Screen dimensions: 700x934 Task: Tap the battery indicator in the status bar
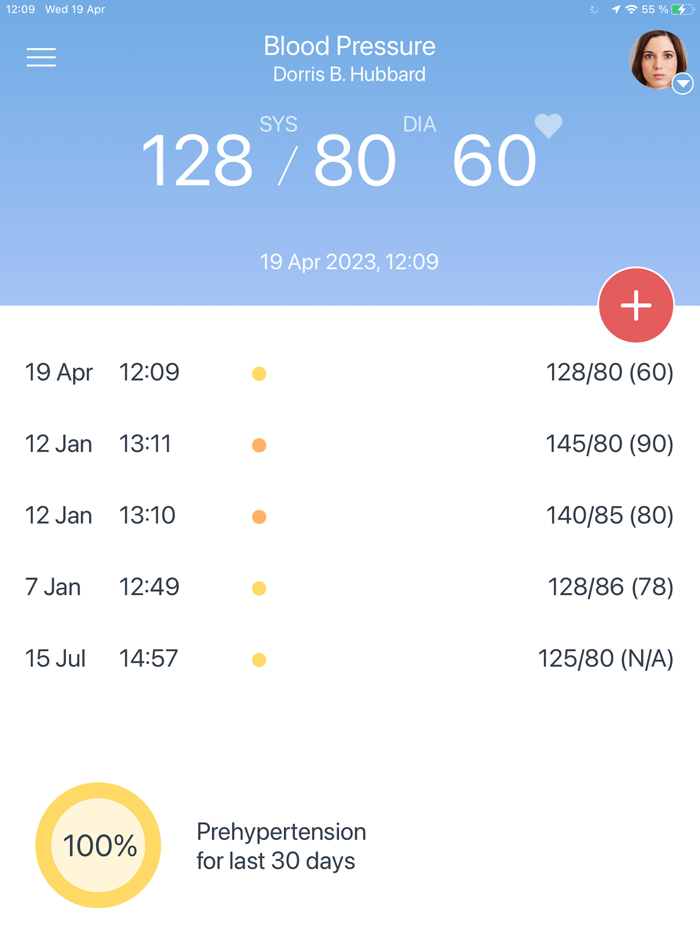click(x=679, y=9)
